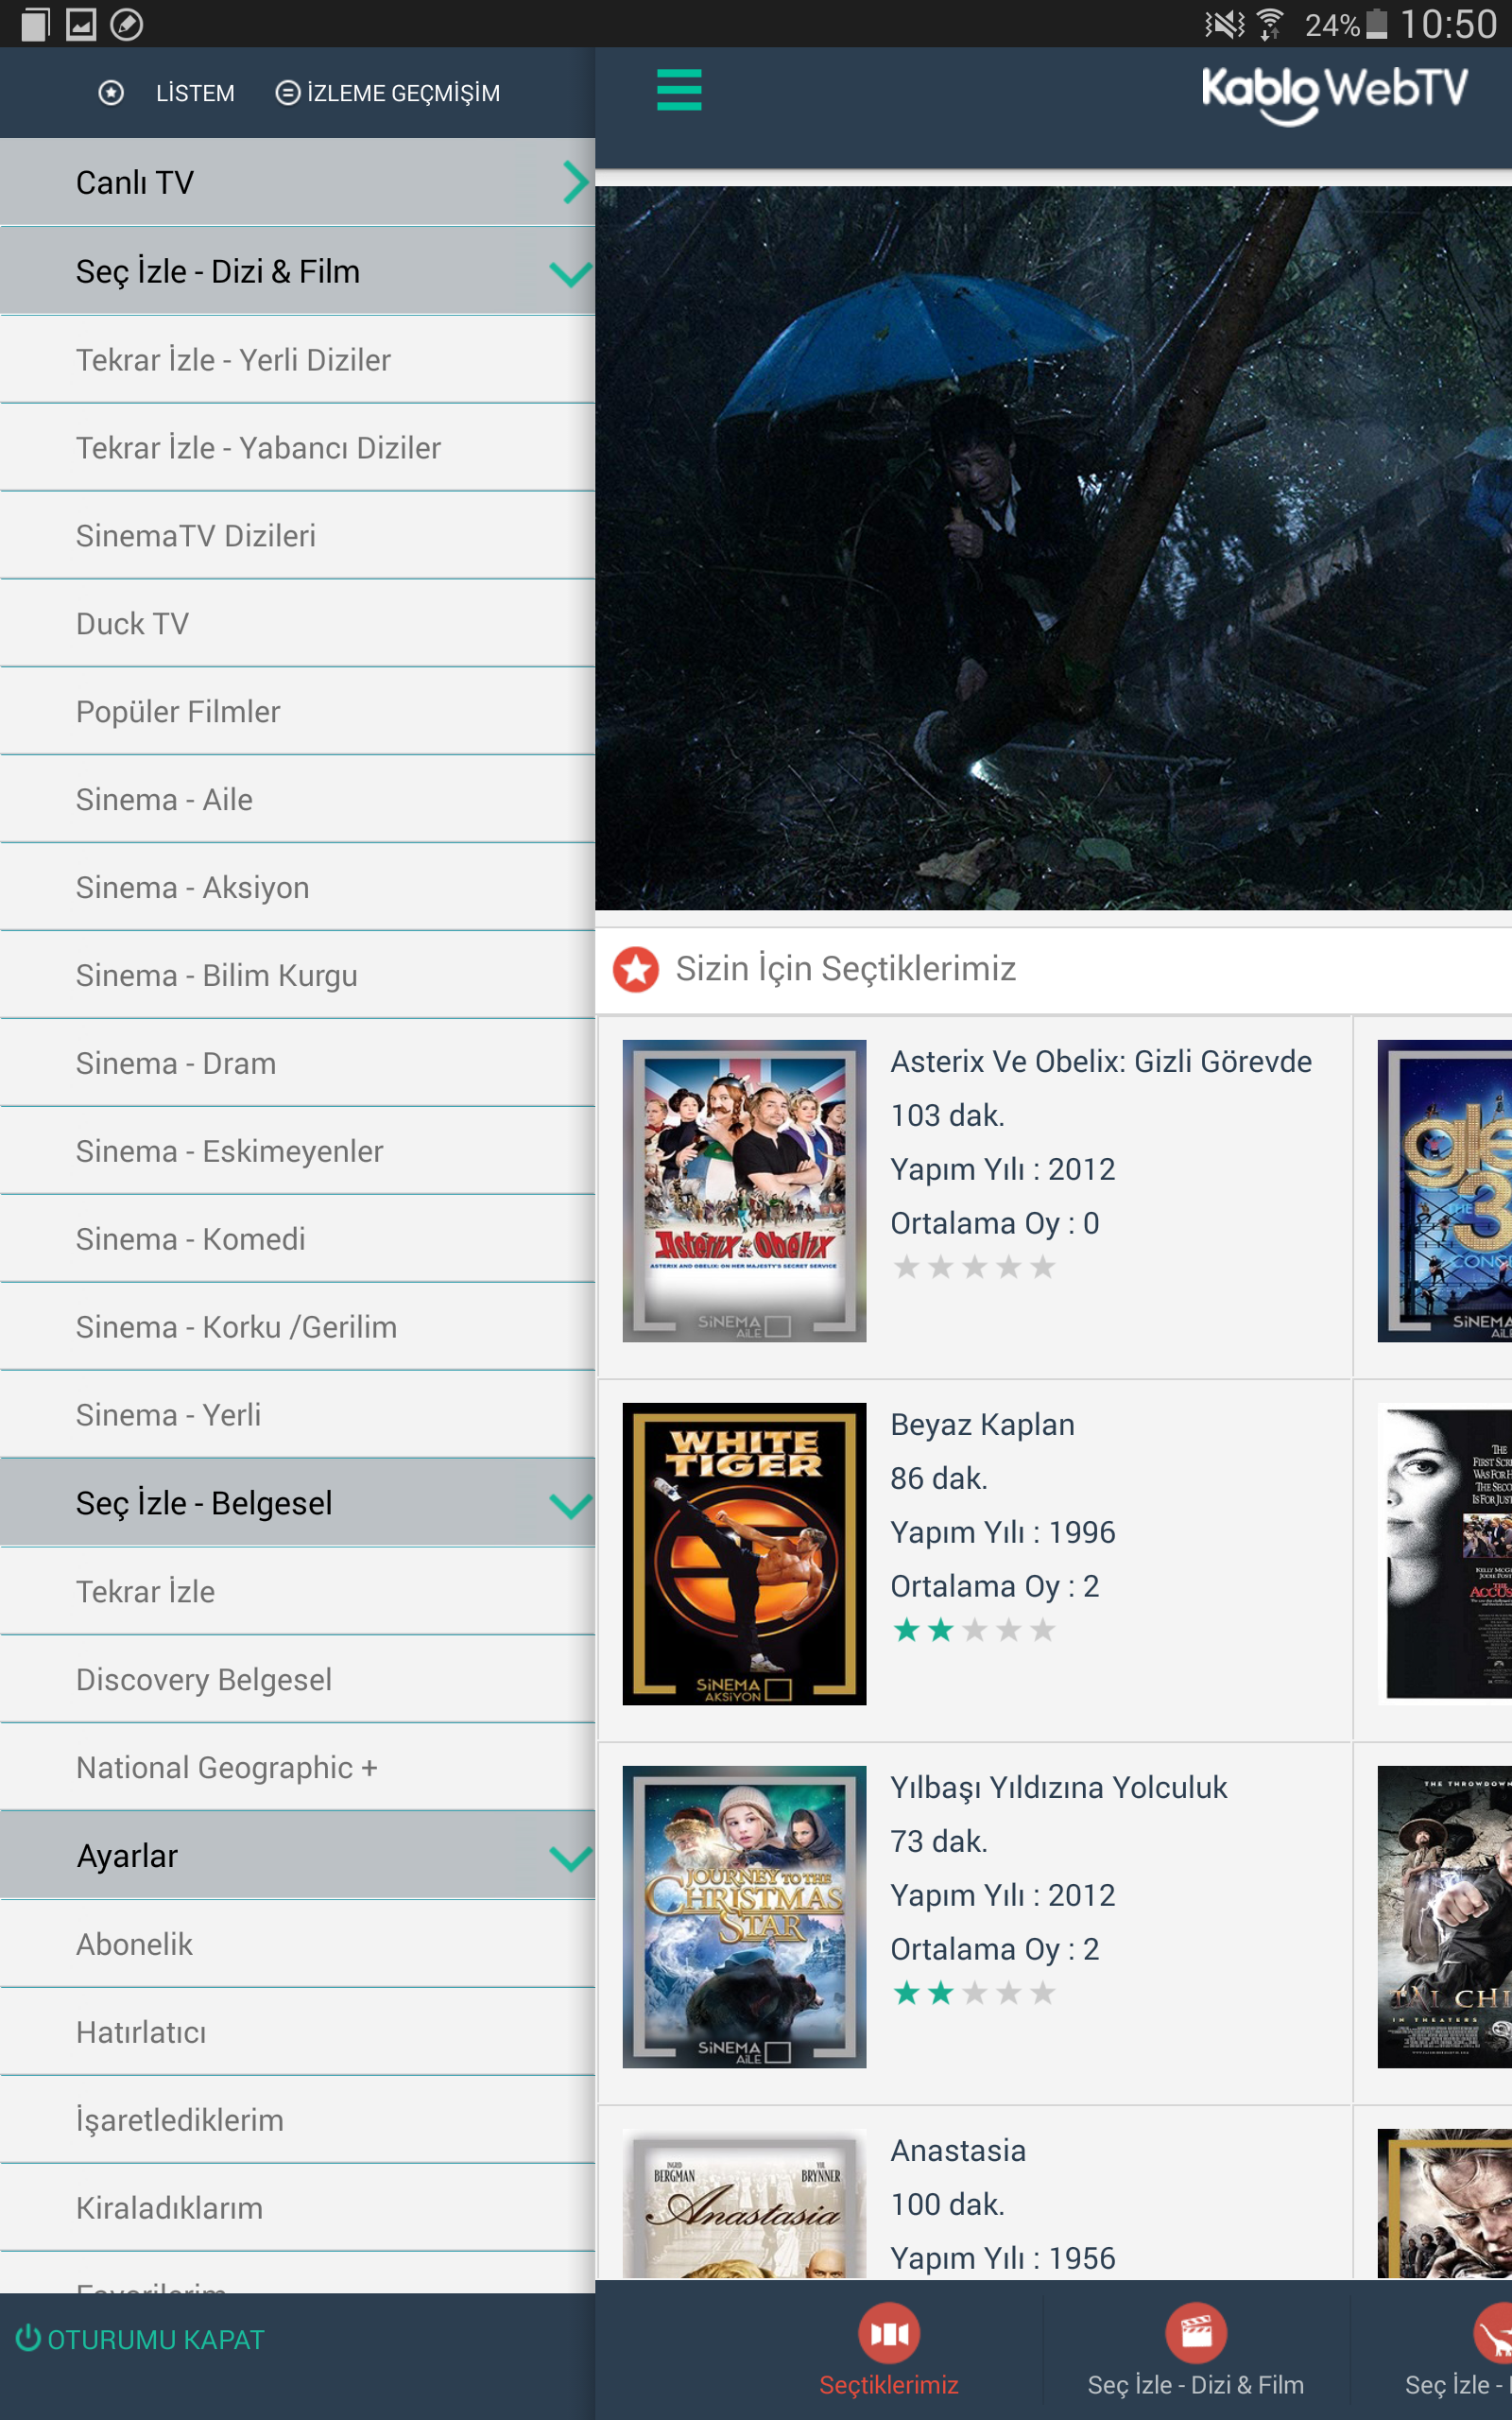Open Yılbaşı Yıldızına Yolculuk title
Viewport: 1512px width, 2420px height.
click(x=1059, y=1787)
